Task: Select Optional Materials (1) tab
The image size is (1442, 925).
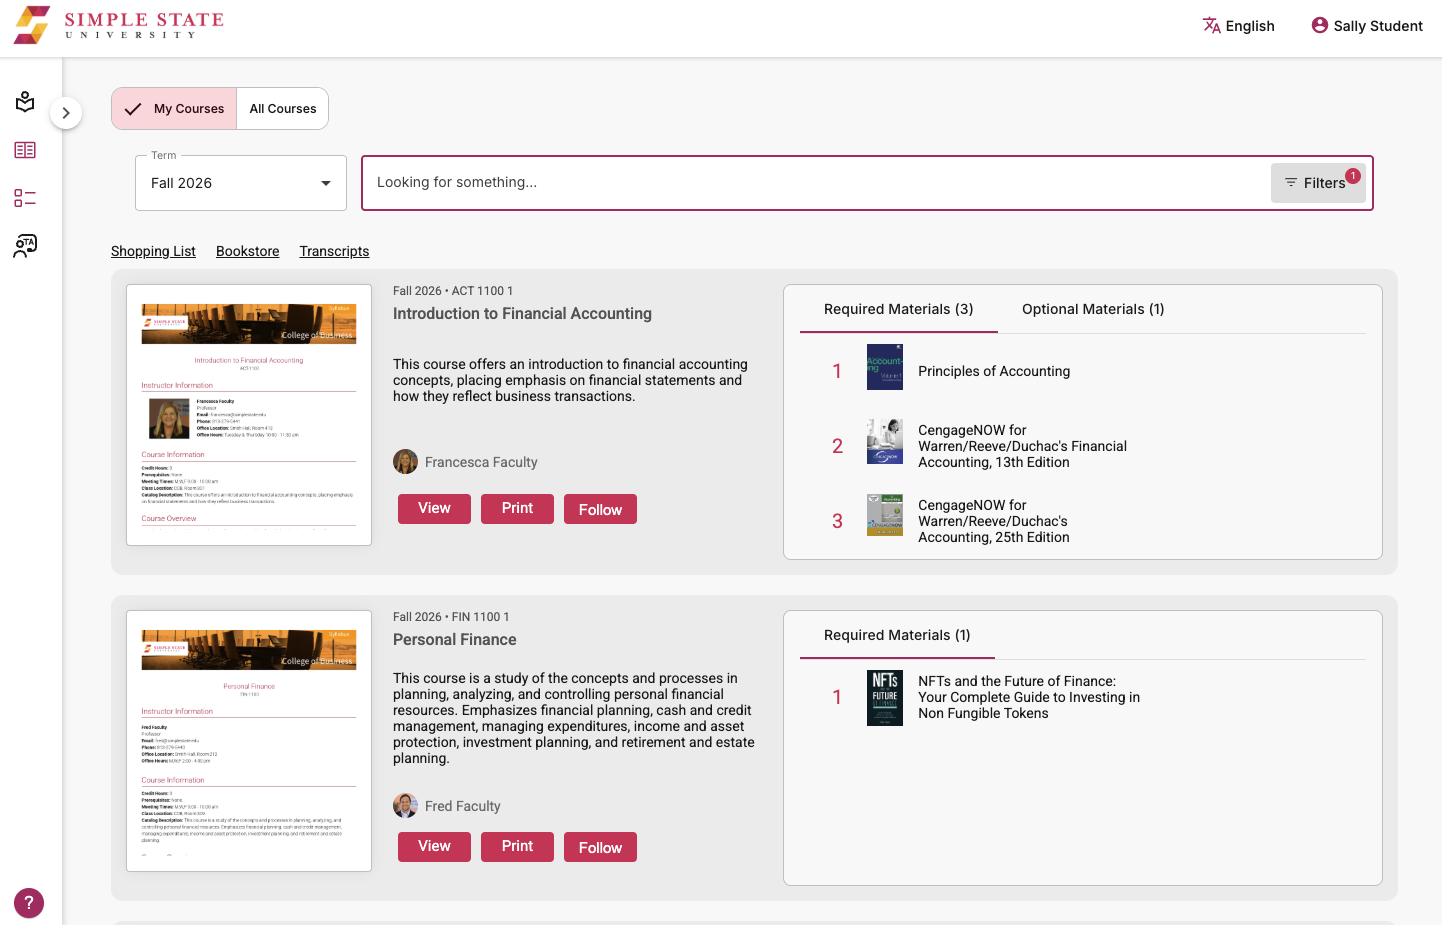Action: coord(1093,309)
